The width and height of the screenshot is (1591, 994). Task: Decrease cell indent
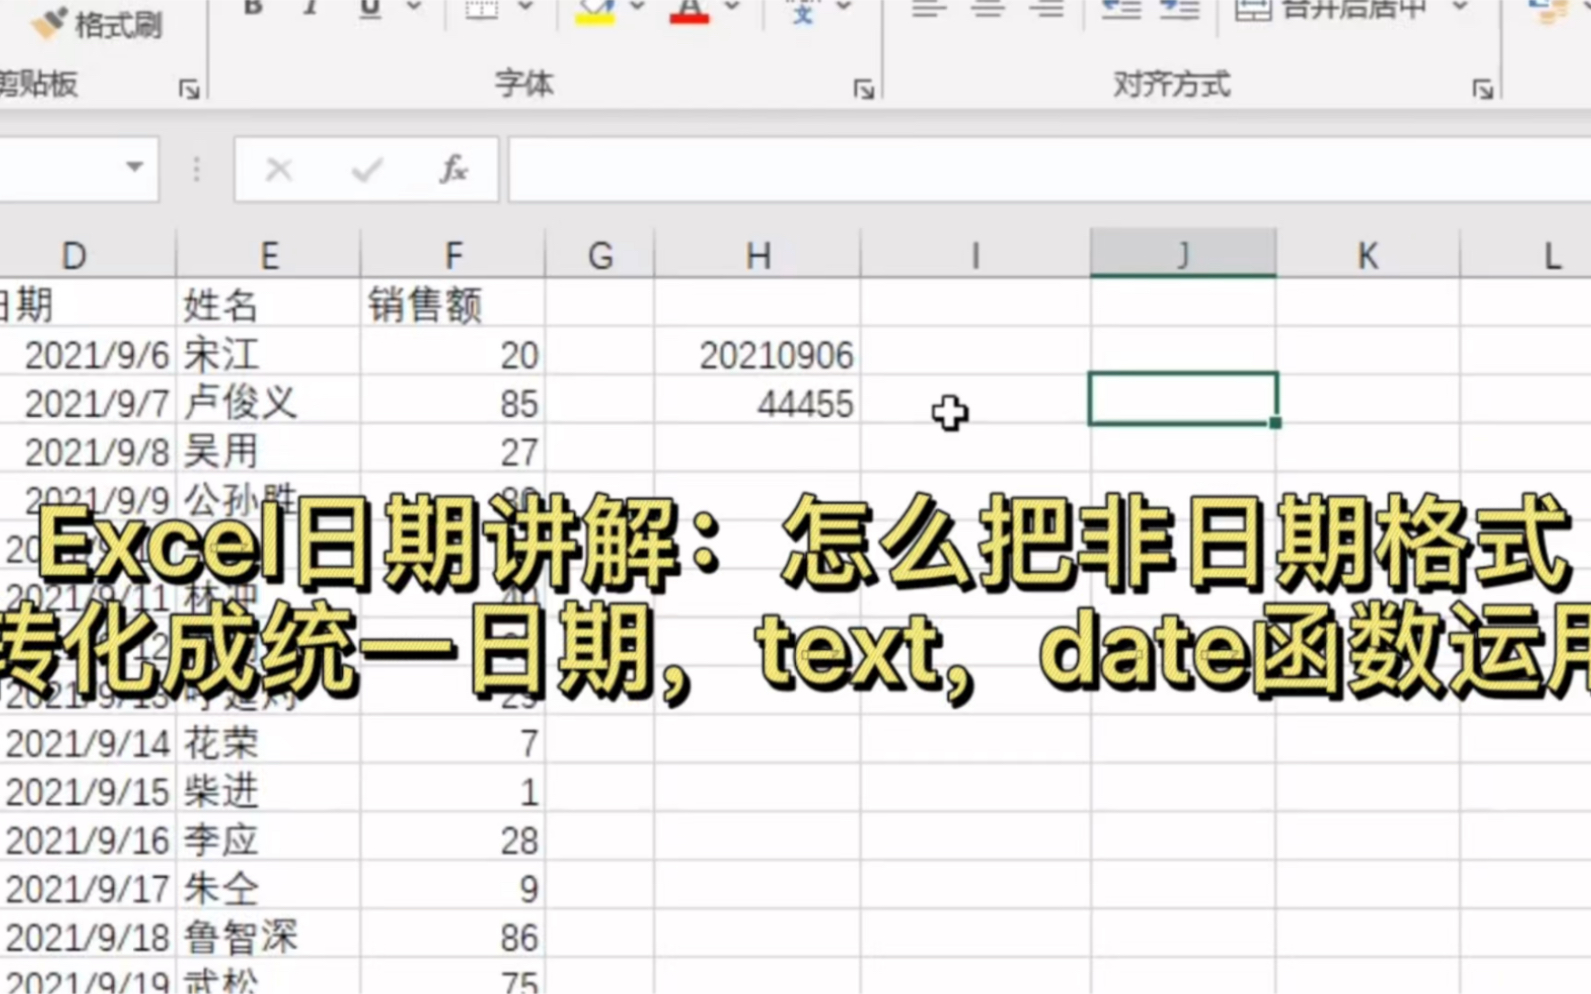pos(1120,9)
